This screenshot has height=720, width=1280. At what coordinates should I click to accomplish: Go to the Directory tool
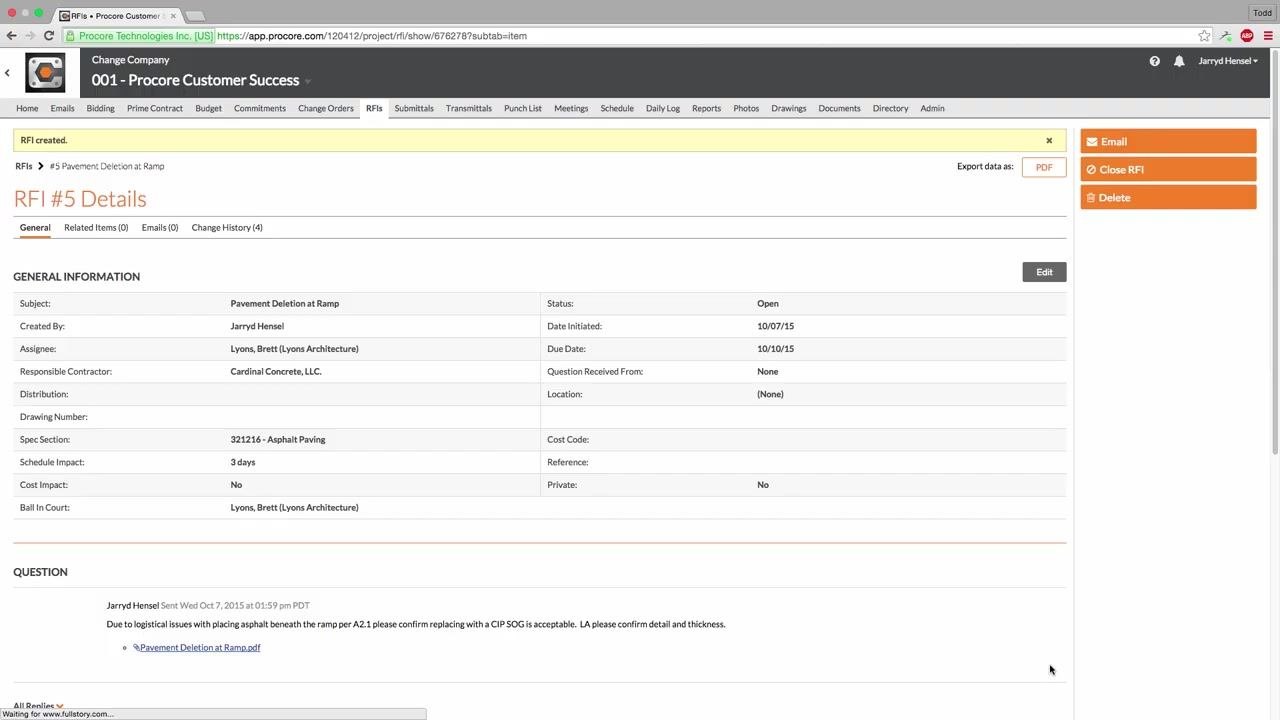click(x=890, y=108)
